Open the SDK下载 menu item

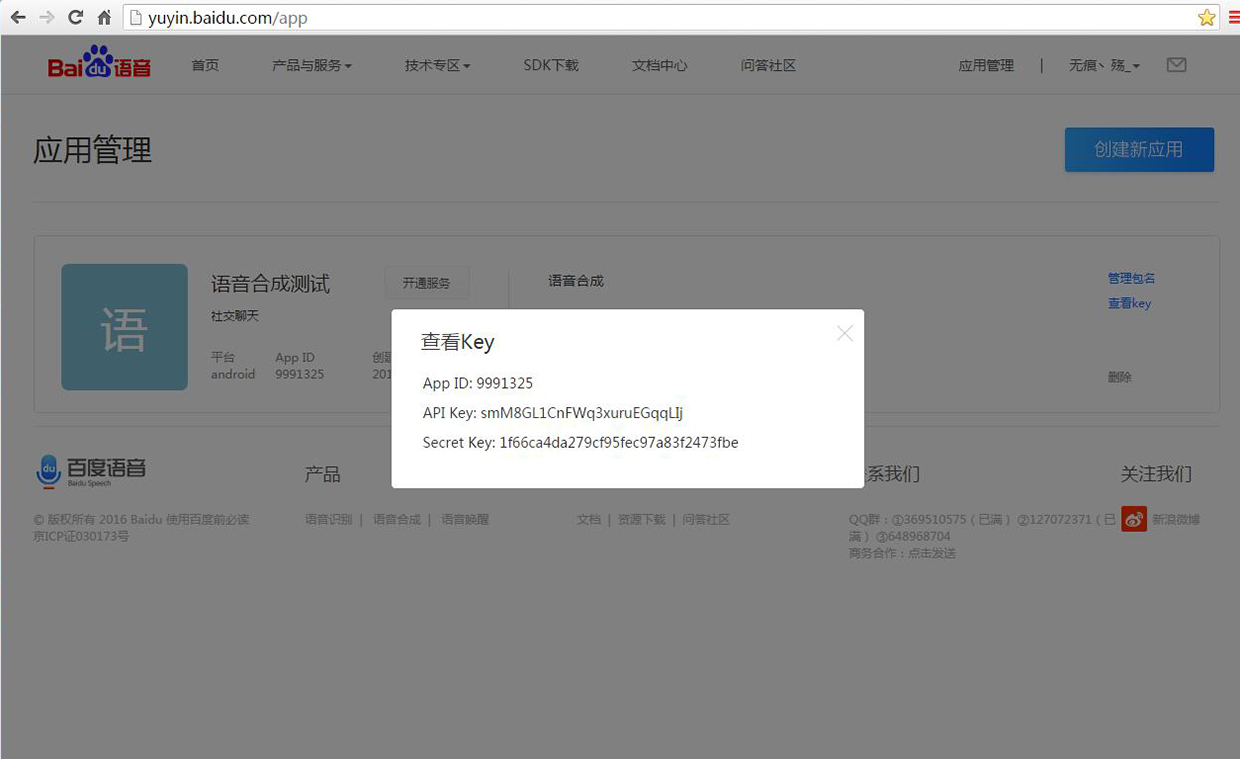tap(551, 65)
